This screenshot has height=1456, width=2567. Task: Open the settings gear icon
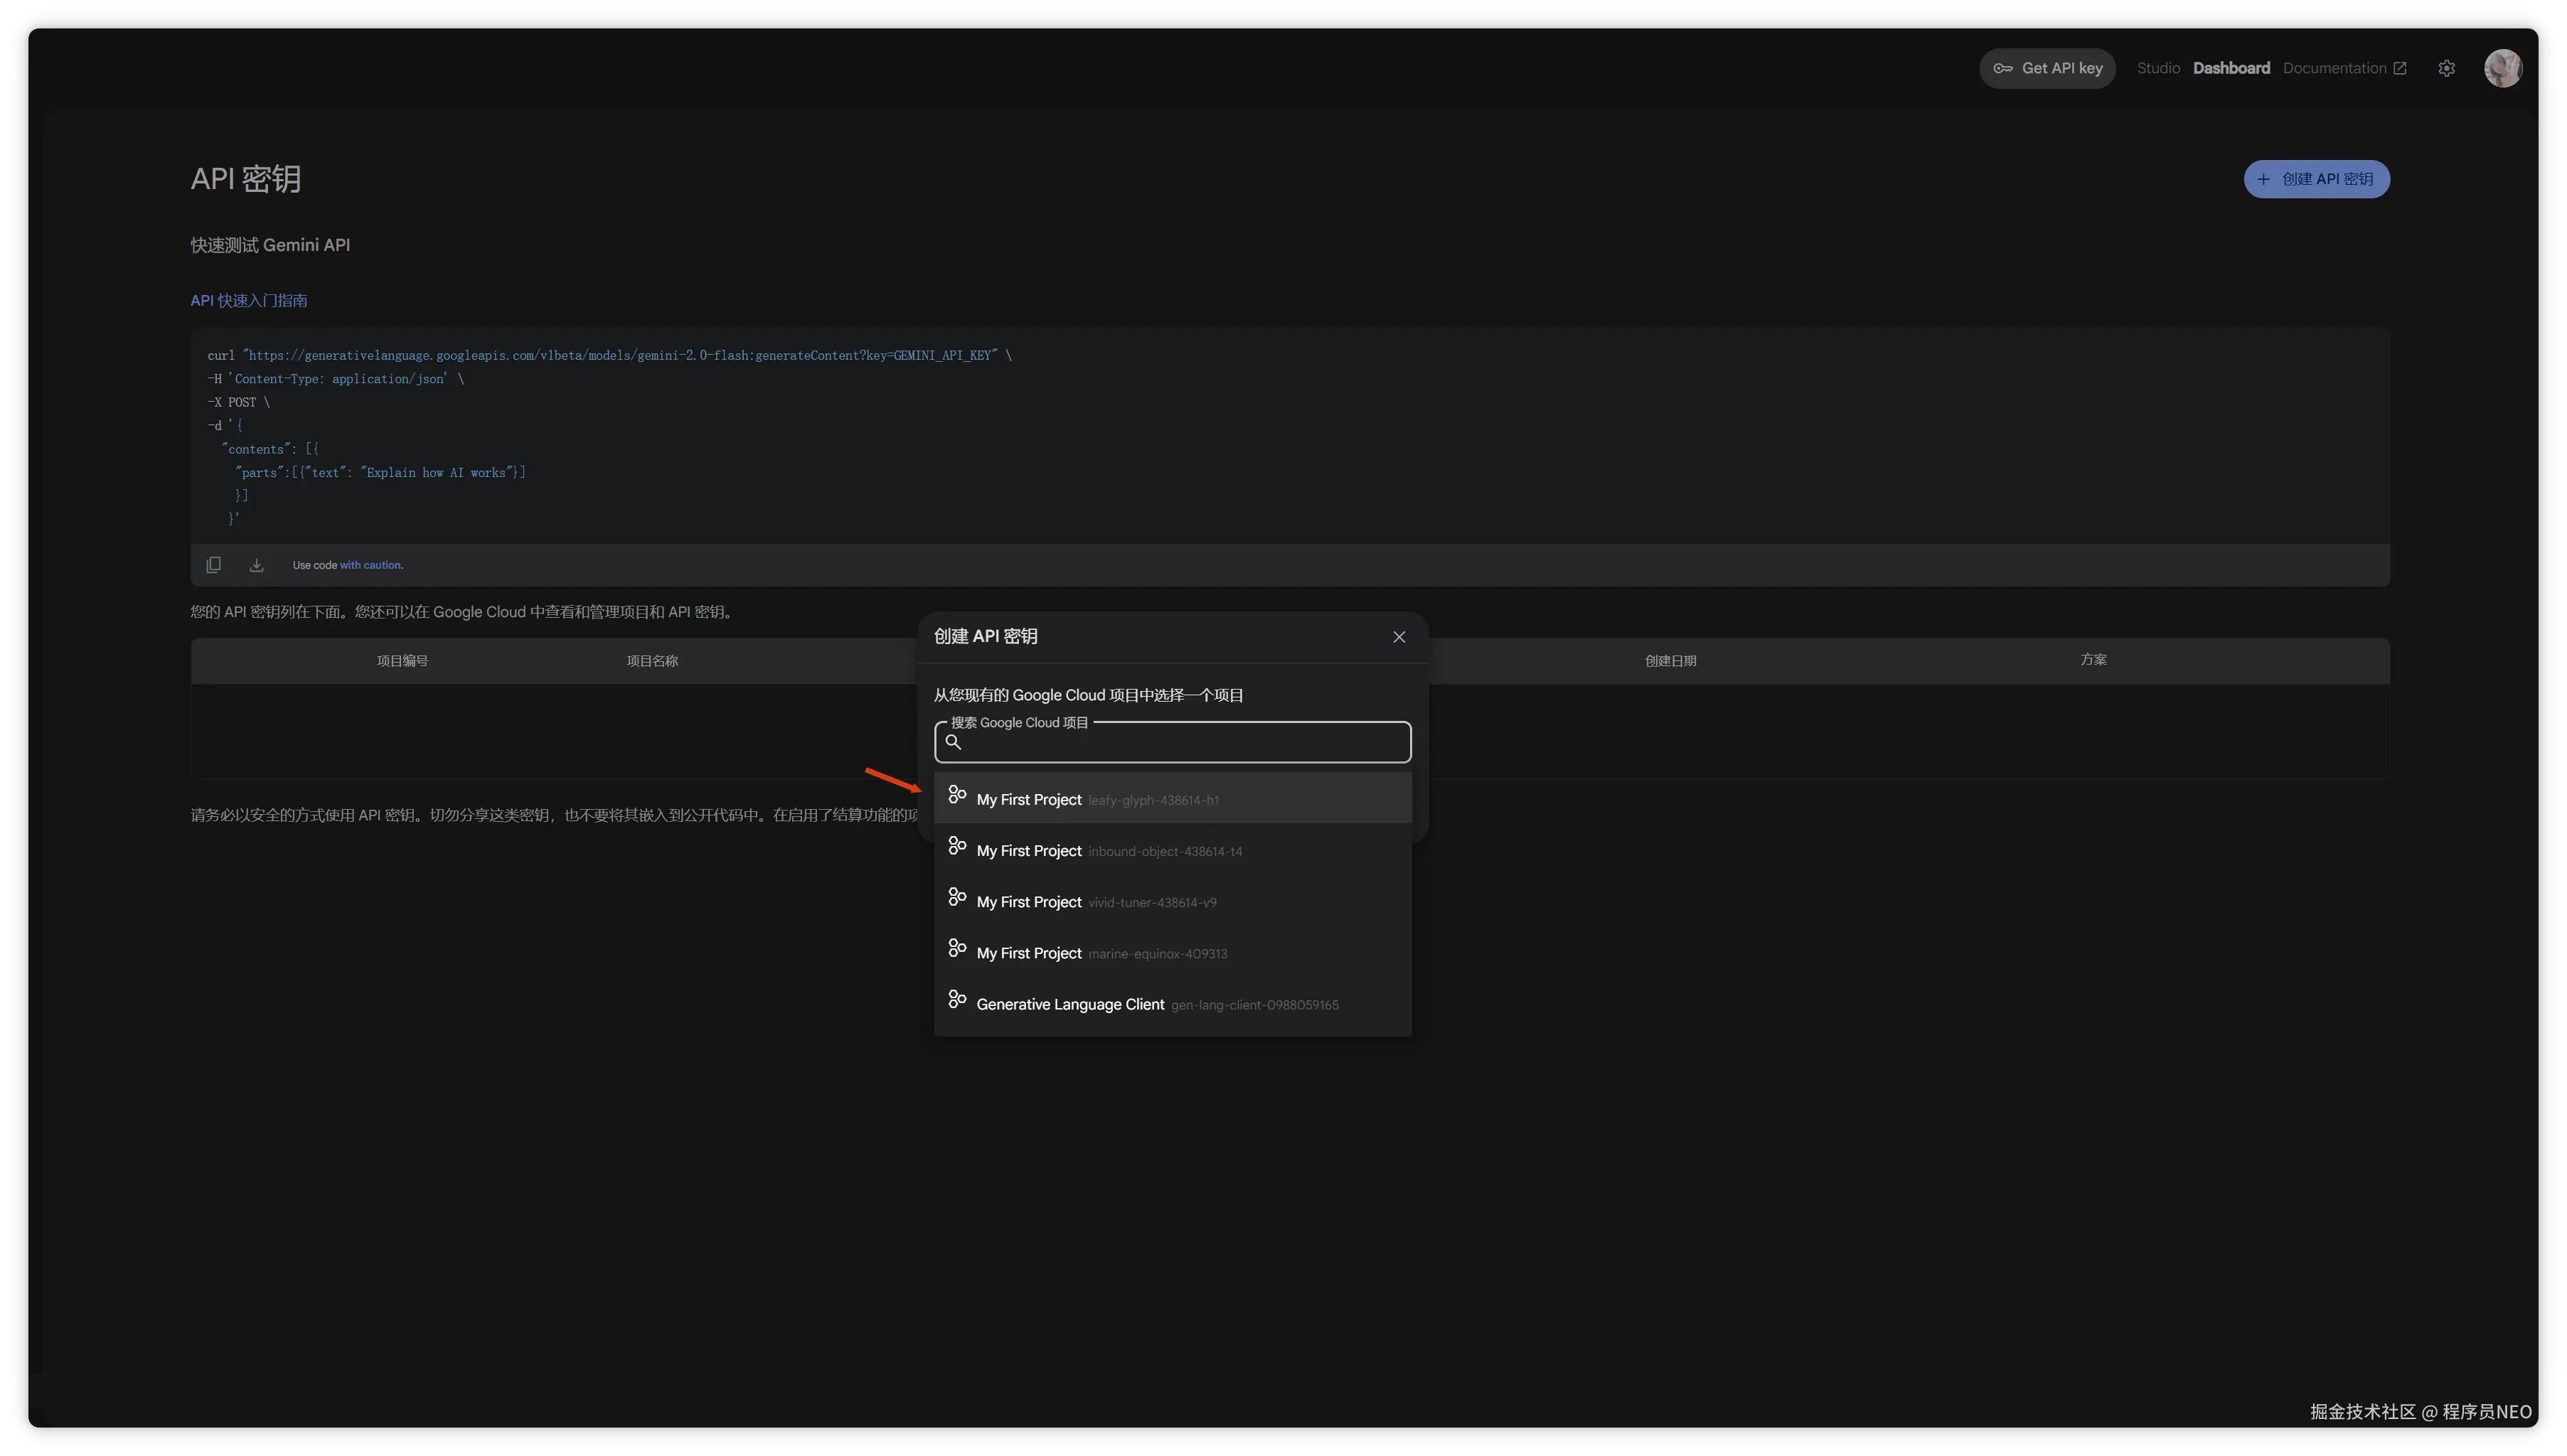pyautogui.click(x=2446, y=68)
